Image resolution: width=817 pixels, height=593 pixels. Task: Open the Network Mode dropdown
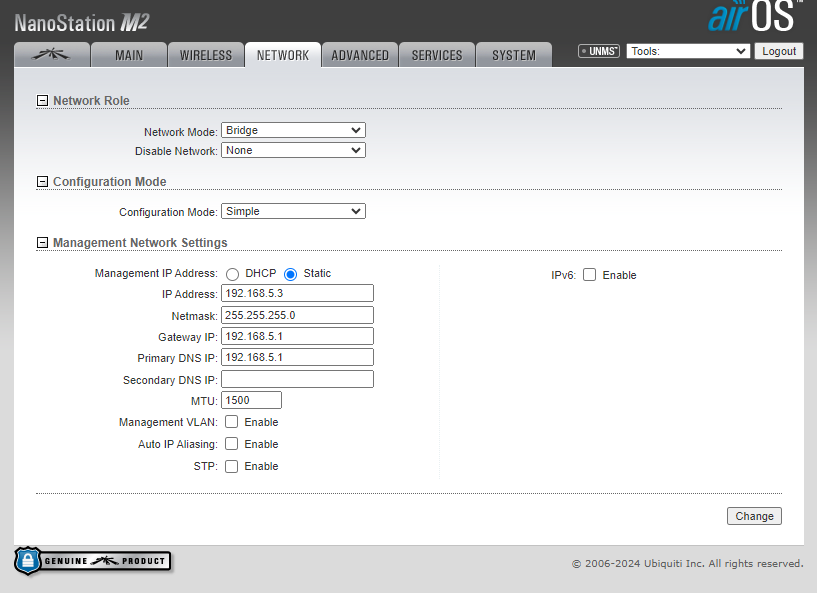[x=293, y=130]
